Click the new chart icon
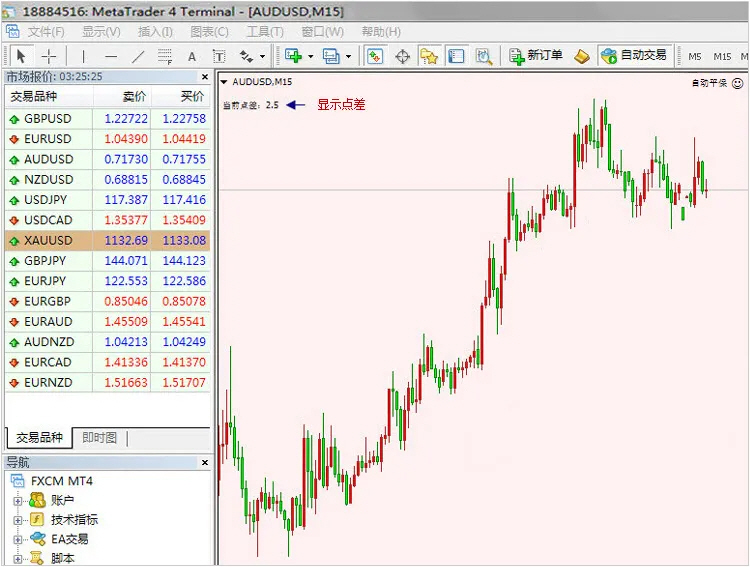The image size is (750, 567). 293,56
